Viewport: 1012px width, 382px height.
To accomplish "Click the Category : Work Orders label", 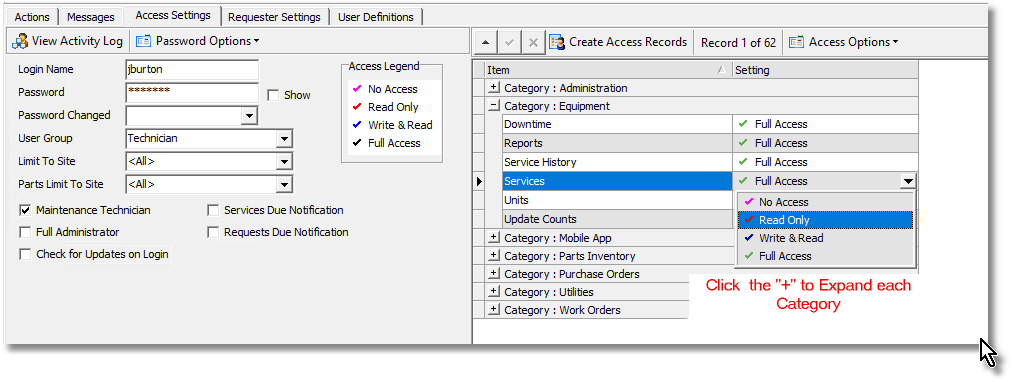I will [562, 310].
